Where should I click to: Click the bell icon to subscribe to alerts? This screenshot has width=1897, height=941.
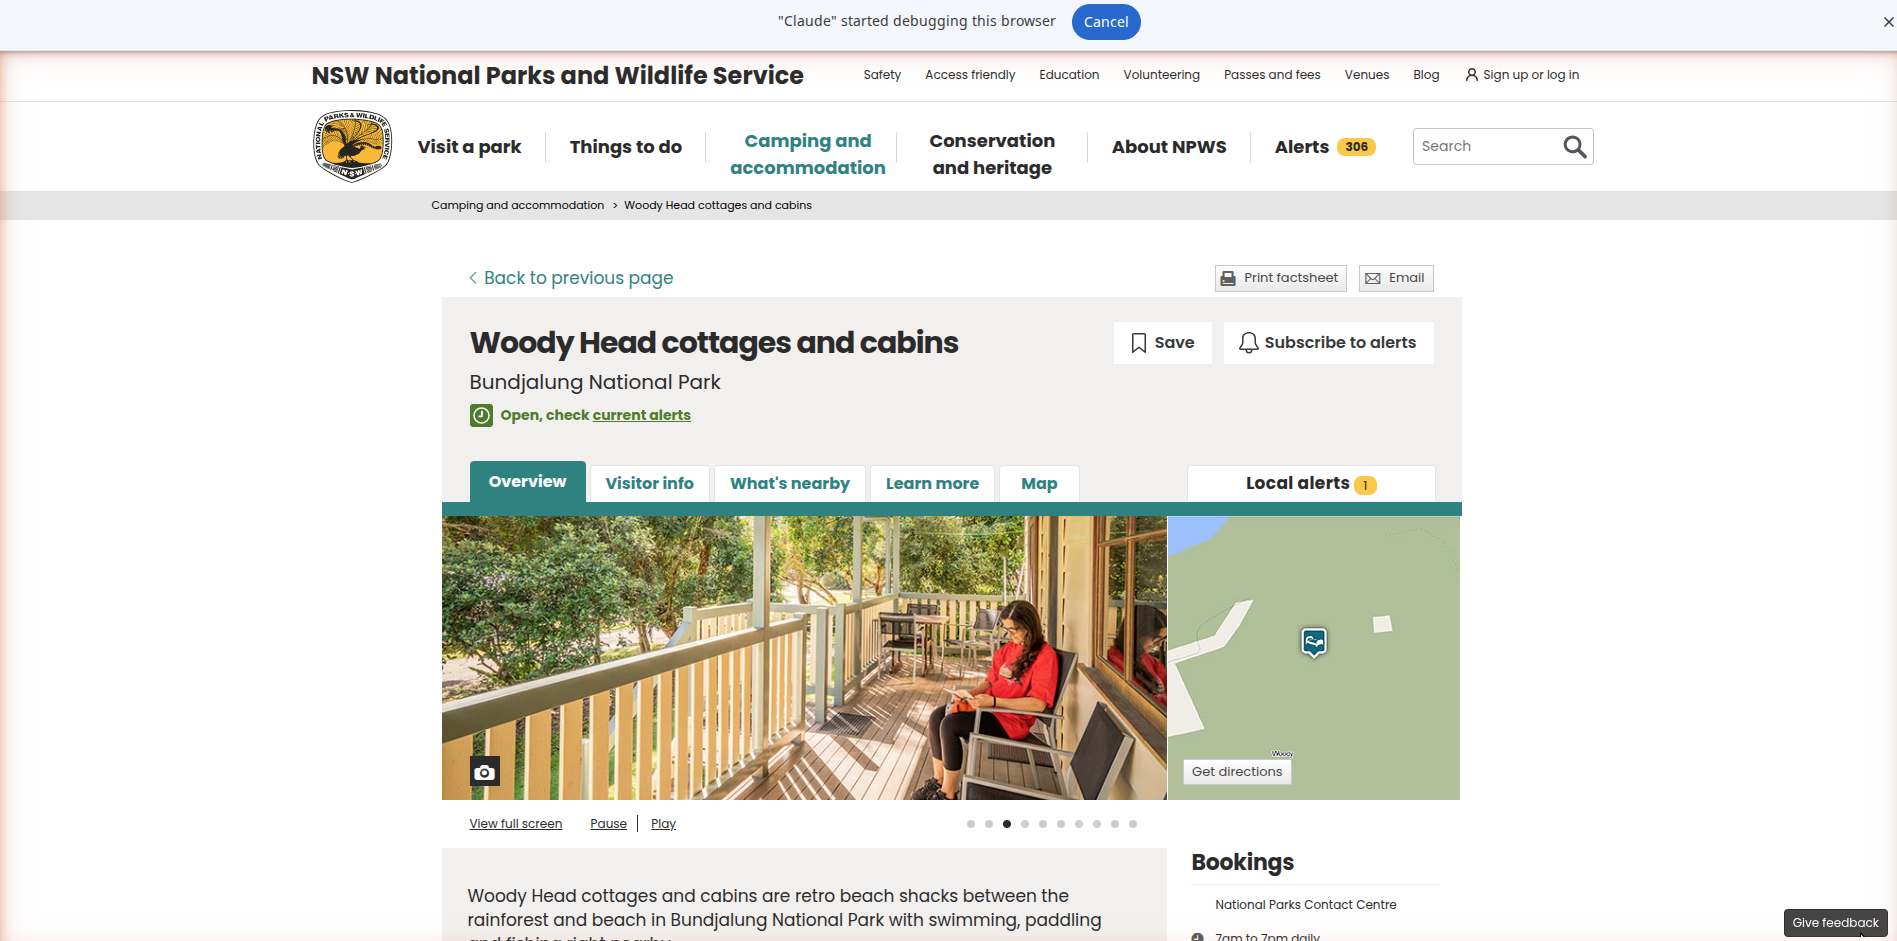pyautogui.click(x=1248, y=343)
